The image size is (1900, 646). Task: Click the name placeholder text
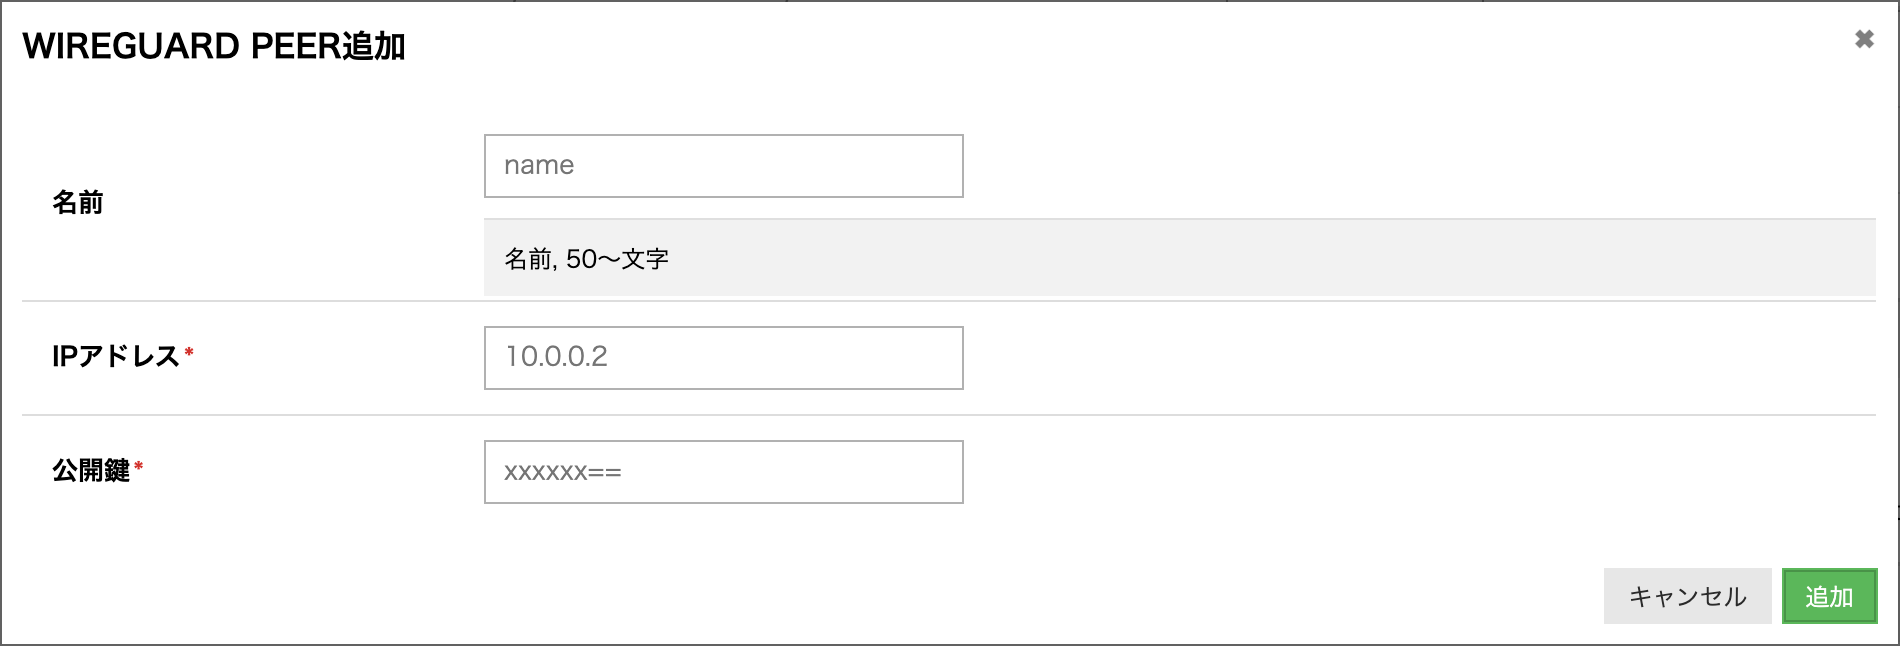tap(537, 165)
